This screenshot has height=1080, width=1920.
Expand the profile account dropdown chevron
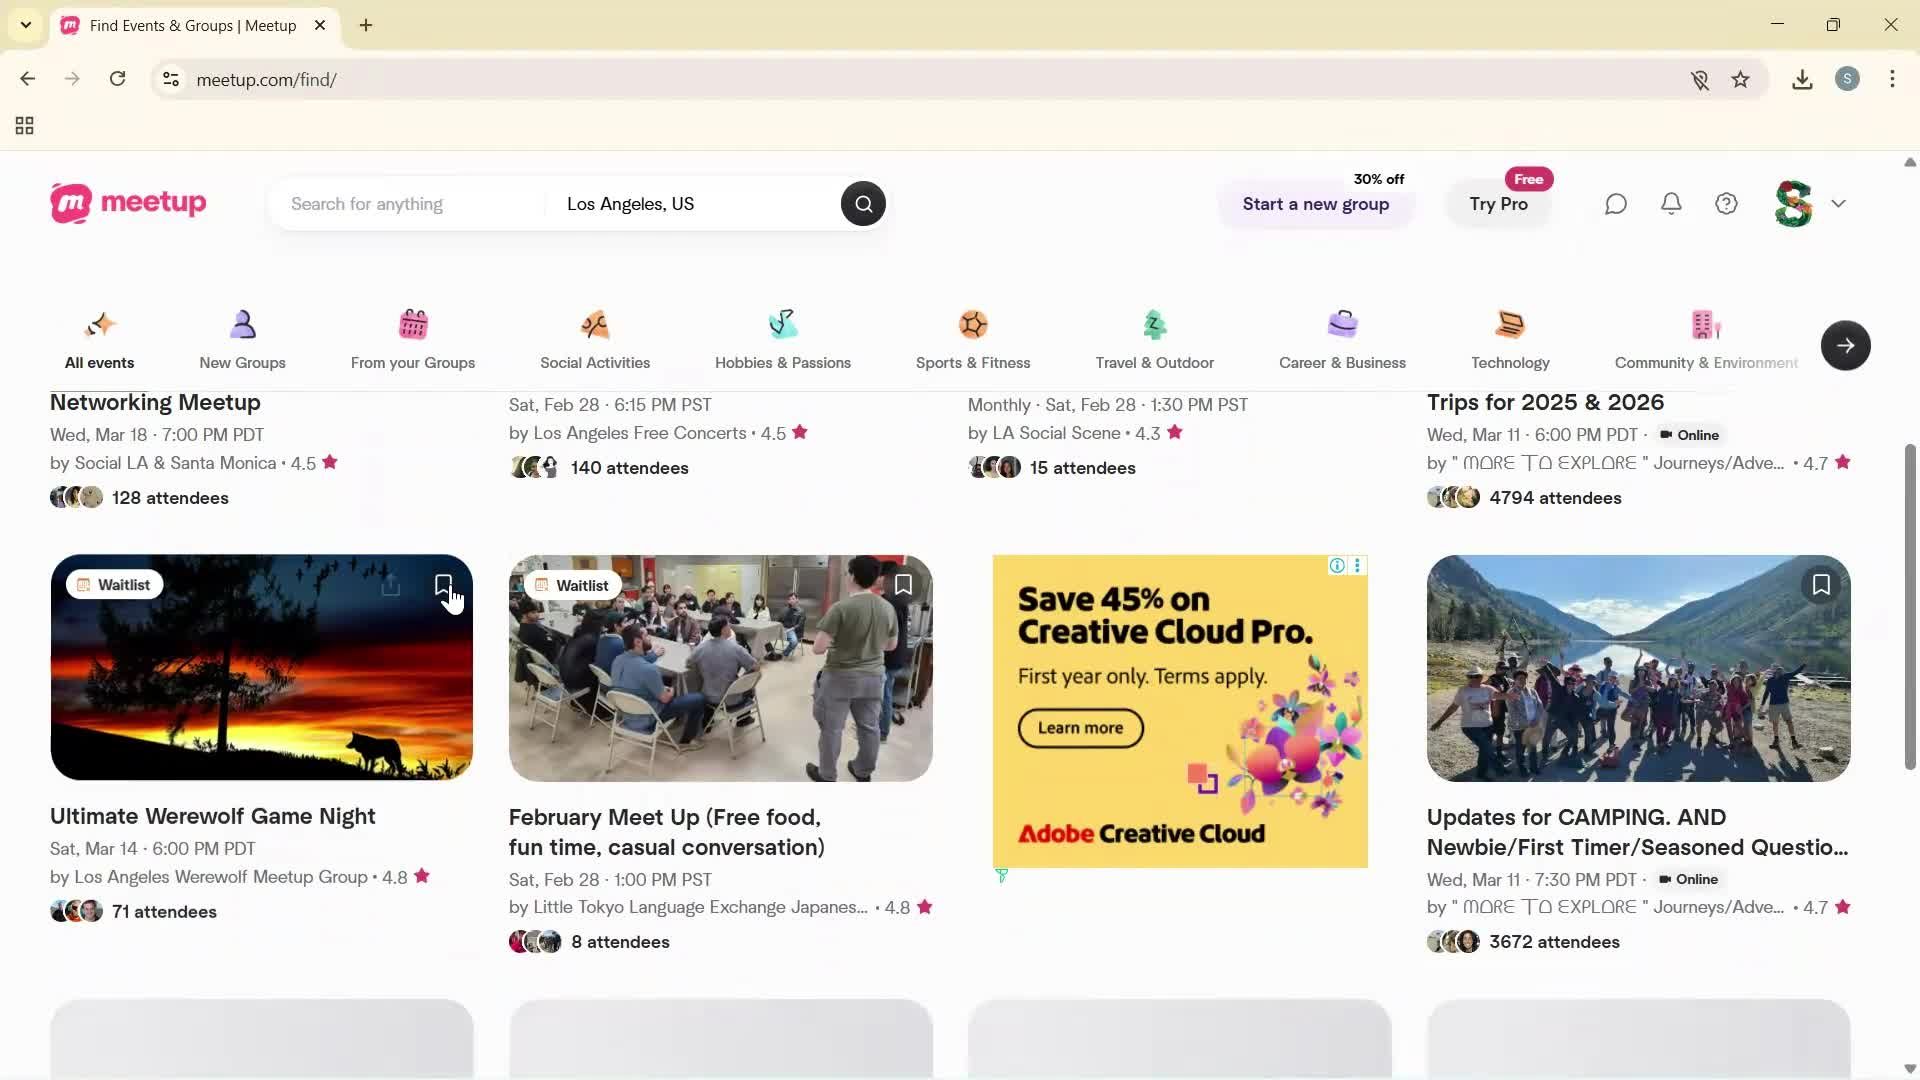click(1838, 204)
